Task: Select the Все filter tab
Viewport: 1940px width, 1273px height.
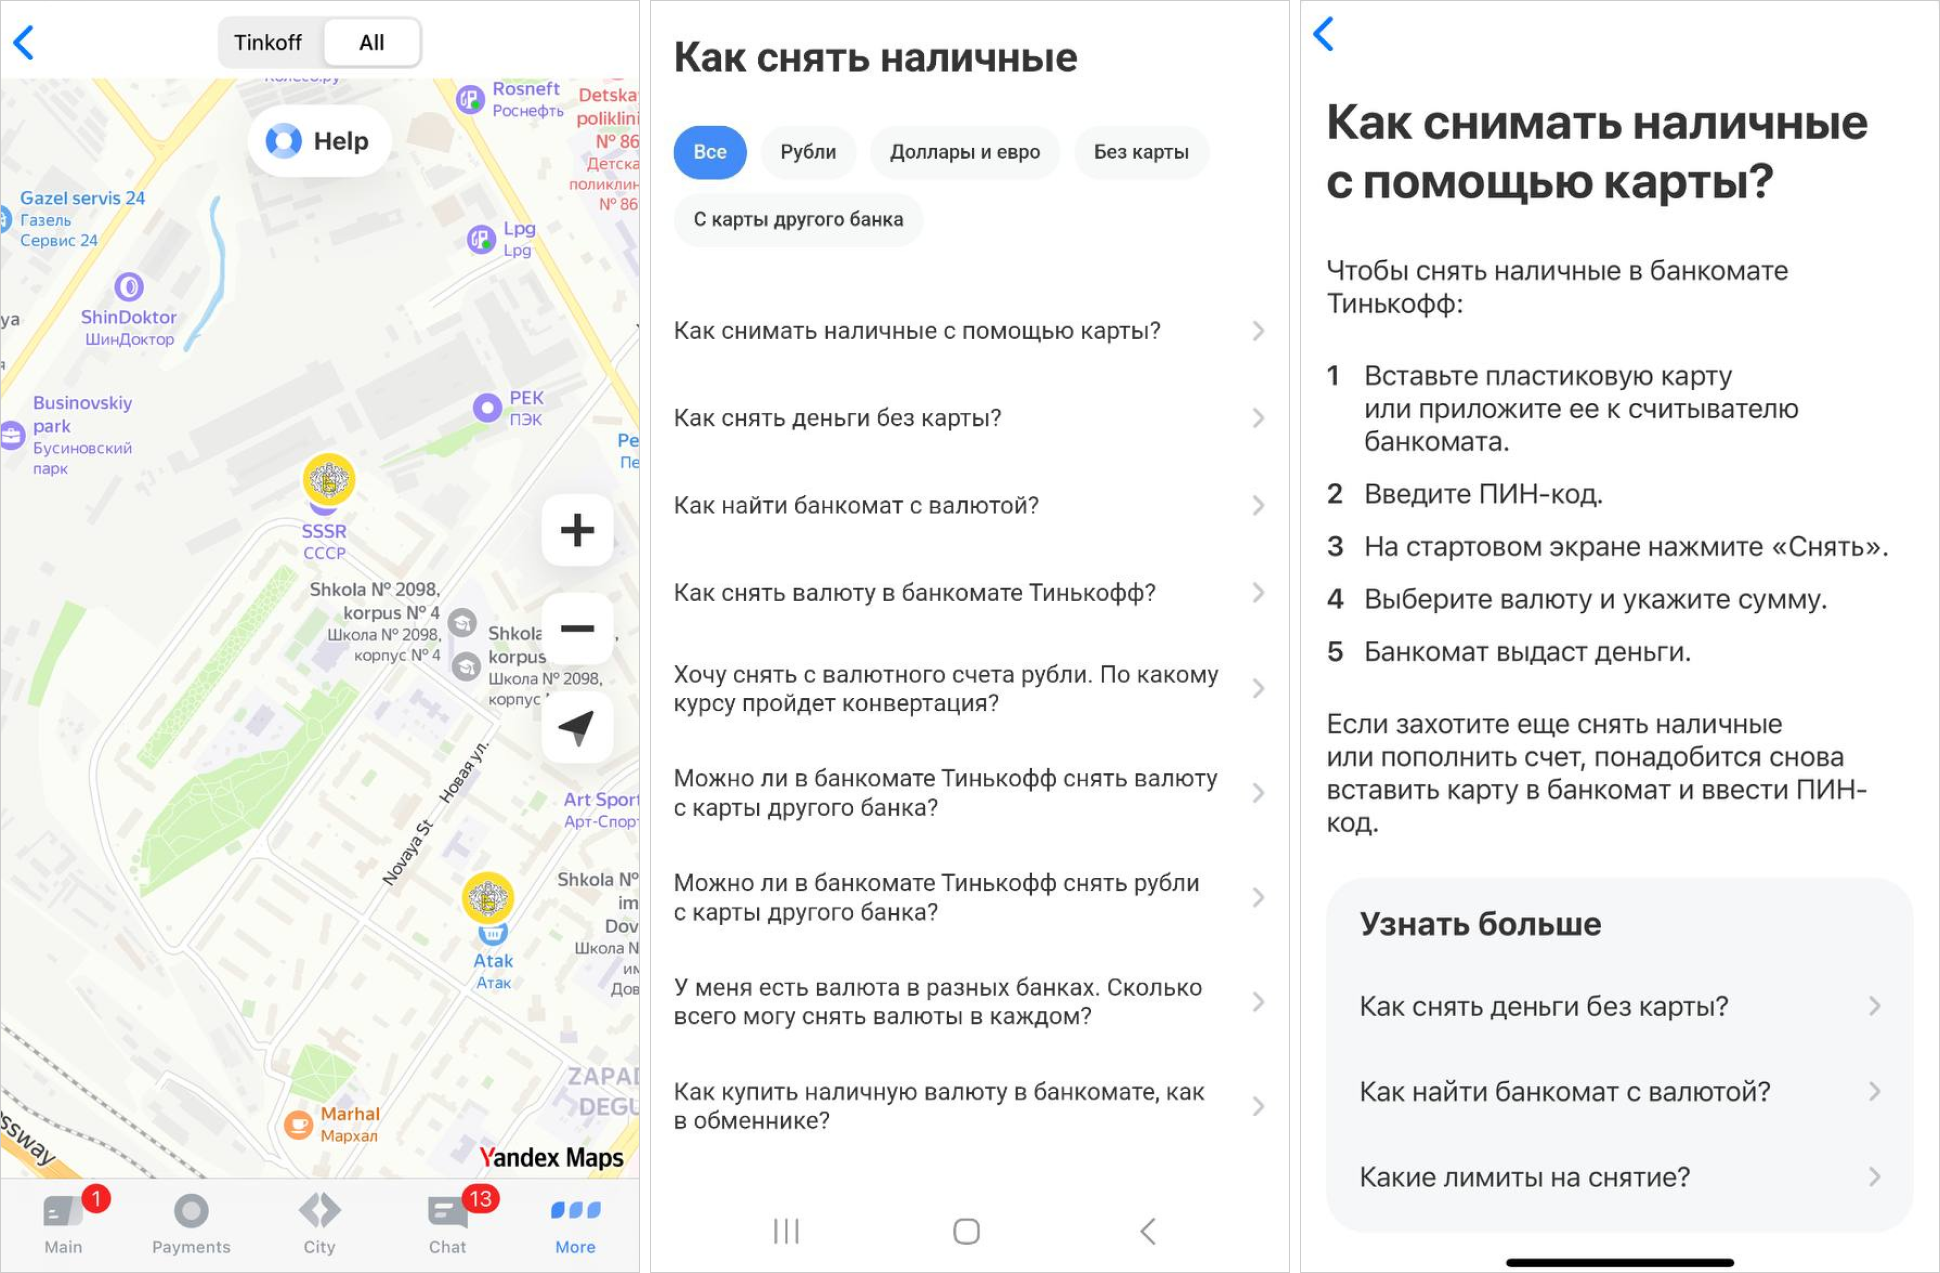Action: pyautogui.click(x=710, y=152)
